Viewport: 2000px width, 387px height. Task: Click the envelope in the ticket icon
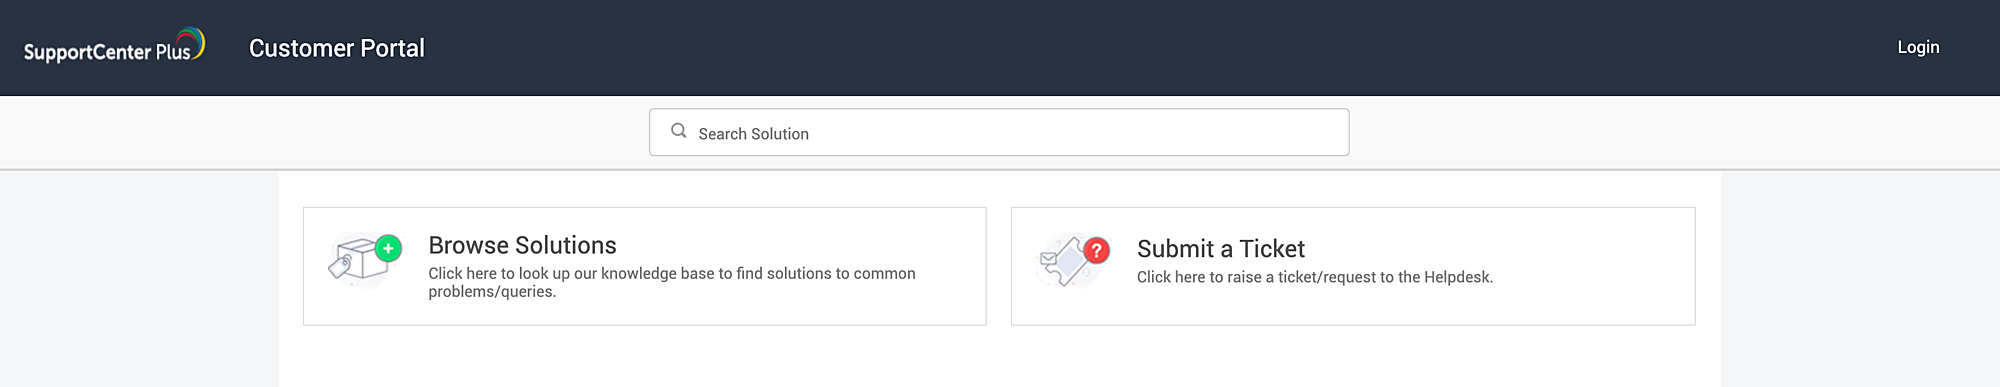[1048, 259]
